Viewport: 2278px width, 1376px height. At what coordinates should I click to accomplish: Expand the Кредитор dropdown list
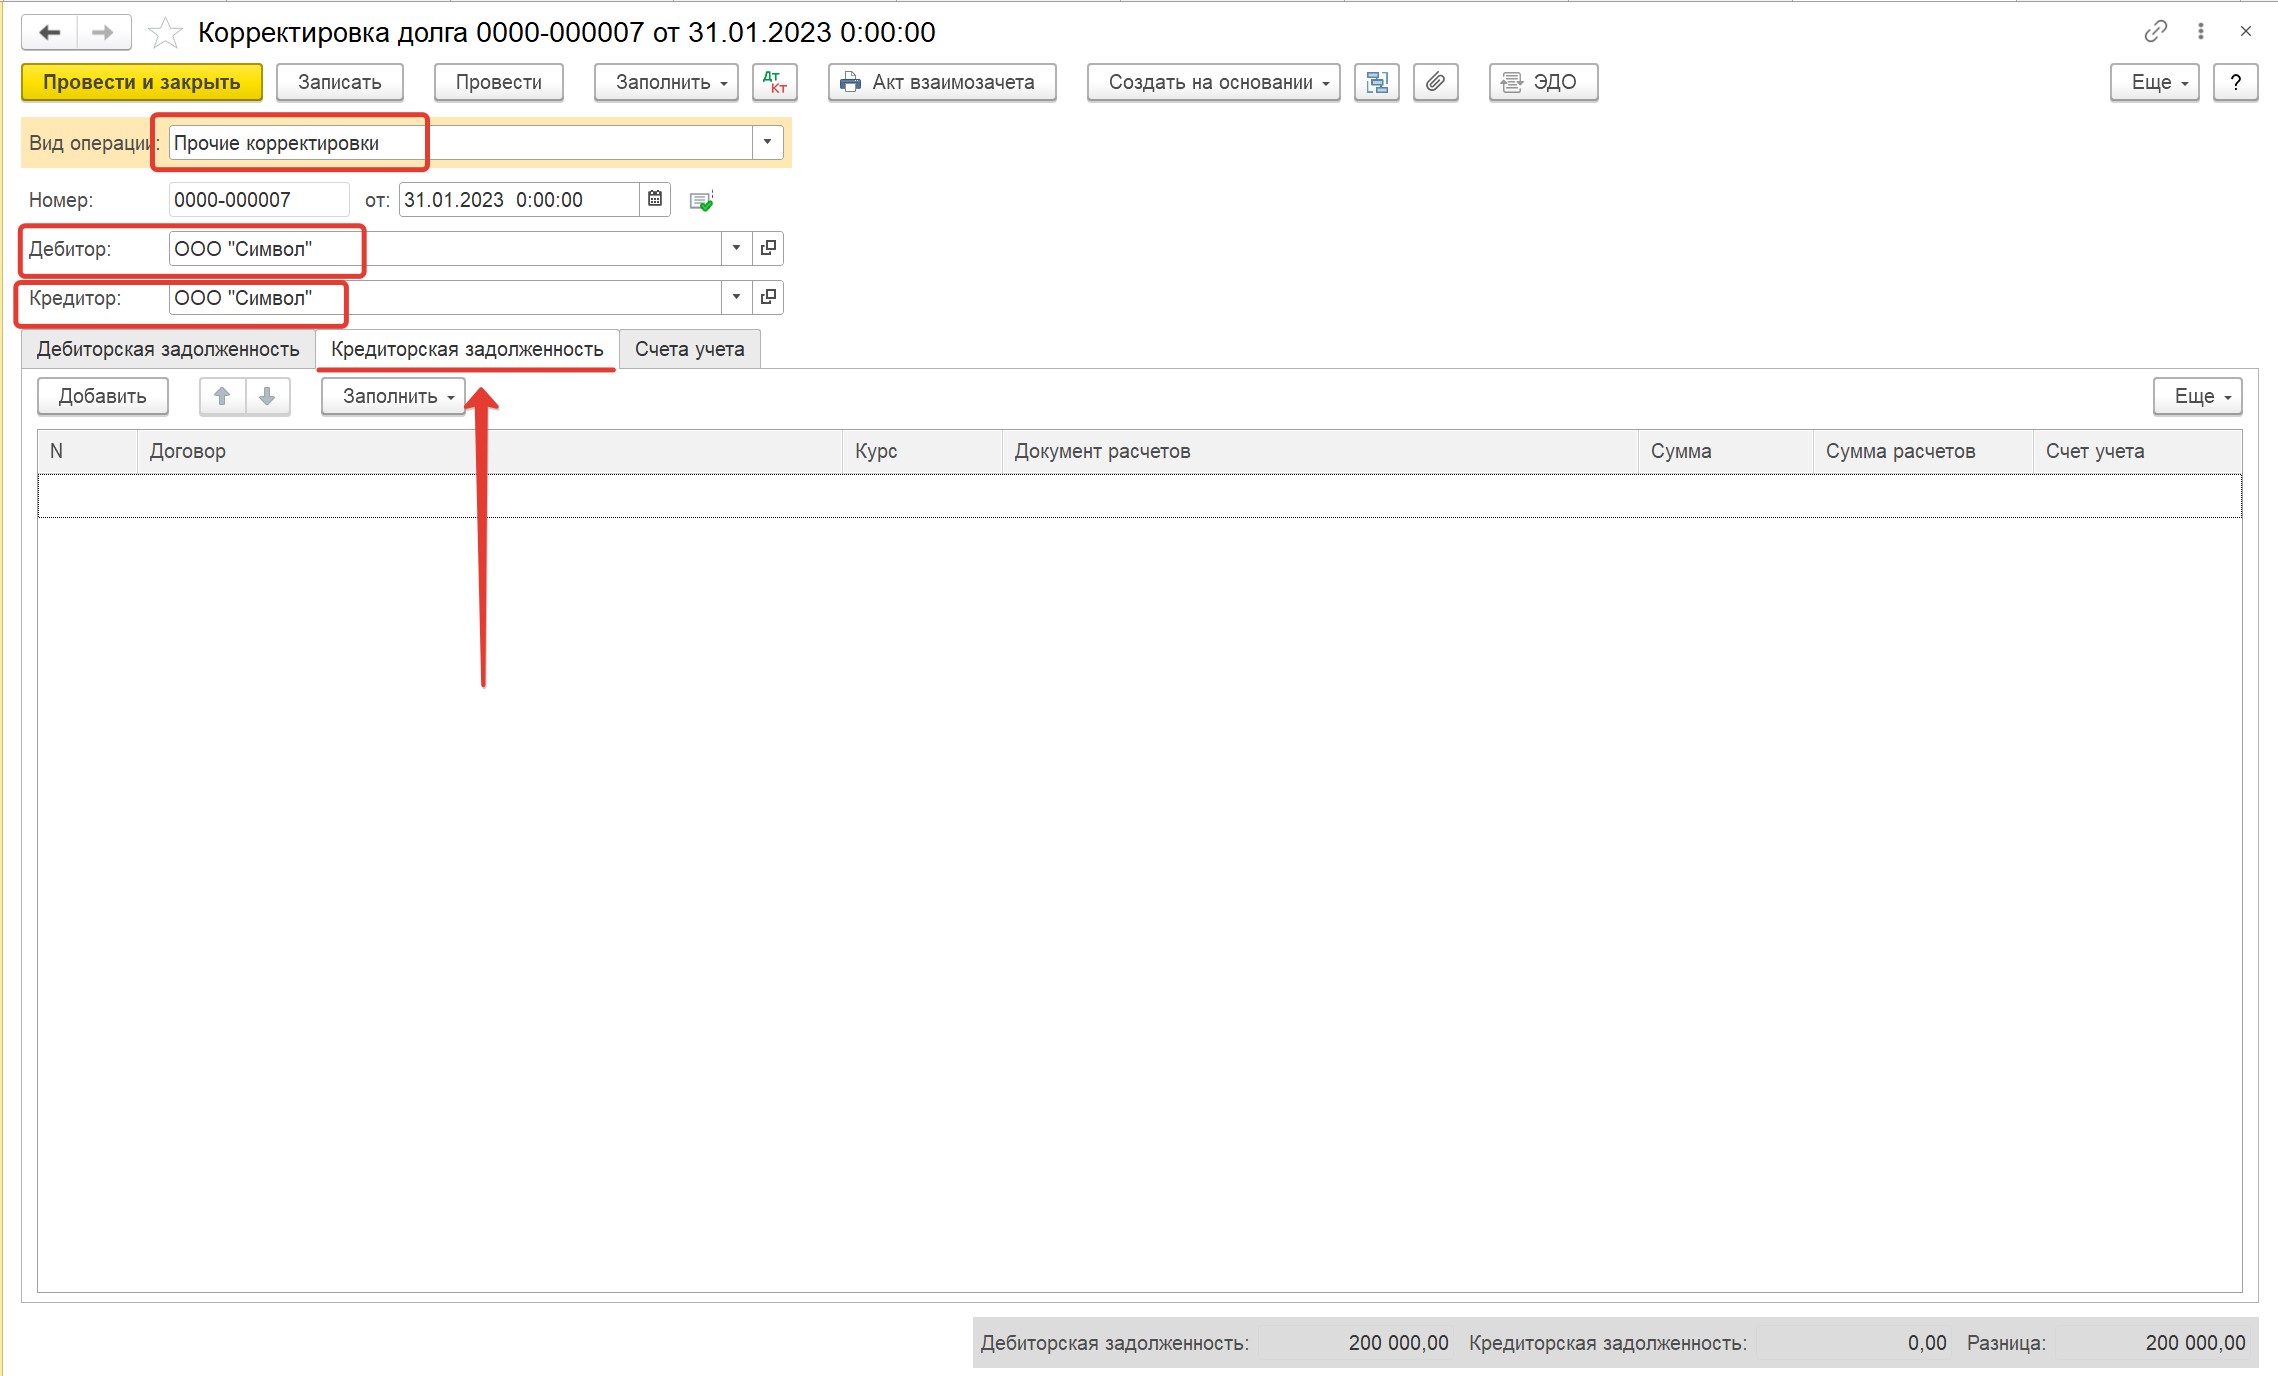(x=736, y=297)
